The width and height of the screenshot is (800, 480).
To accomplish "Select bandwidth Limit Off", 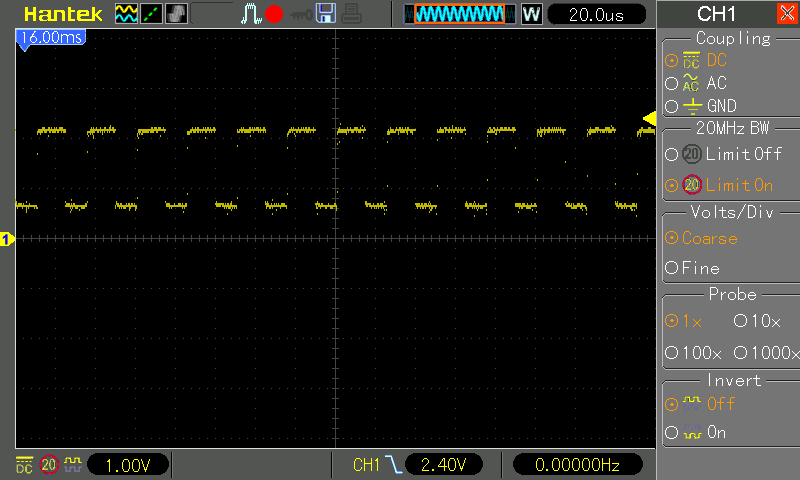I will pos(723,154).
